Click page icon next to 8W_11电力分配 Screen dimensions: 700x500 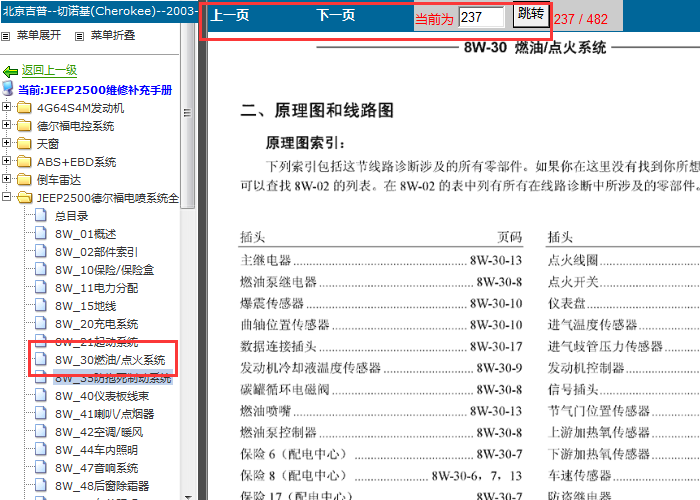point(41,287)
